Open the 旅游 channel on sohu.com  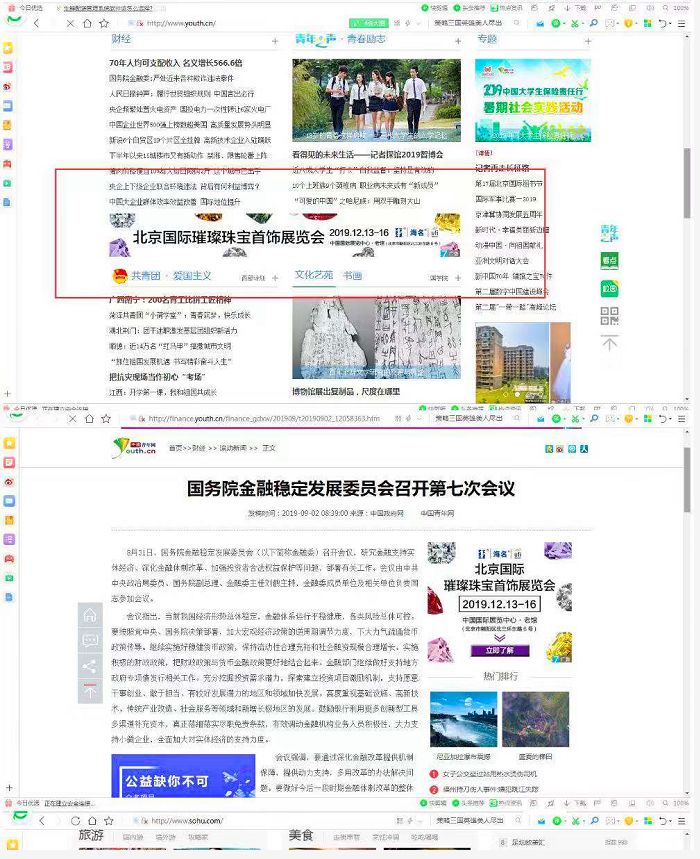[x=91, y=835]
